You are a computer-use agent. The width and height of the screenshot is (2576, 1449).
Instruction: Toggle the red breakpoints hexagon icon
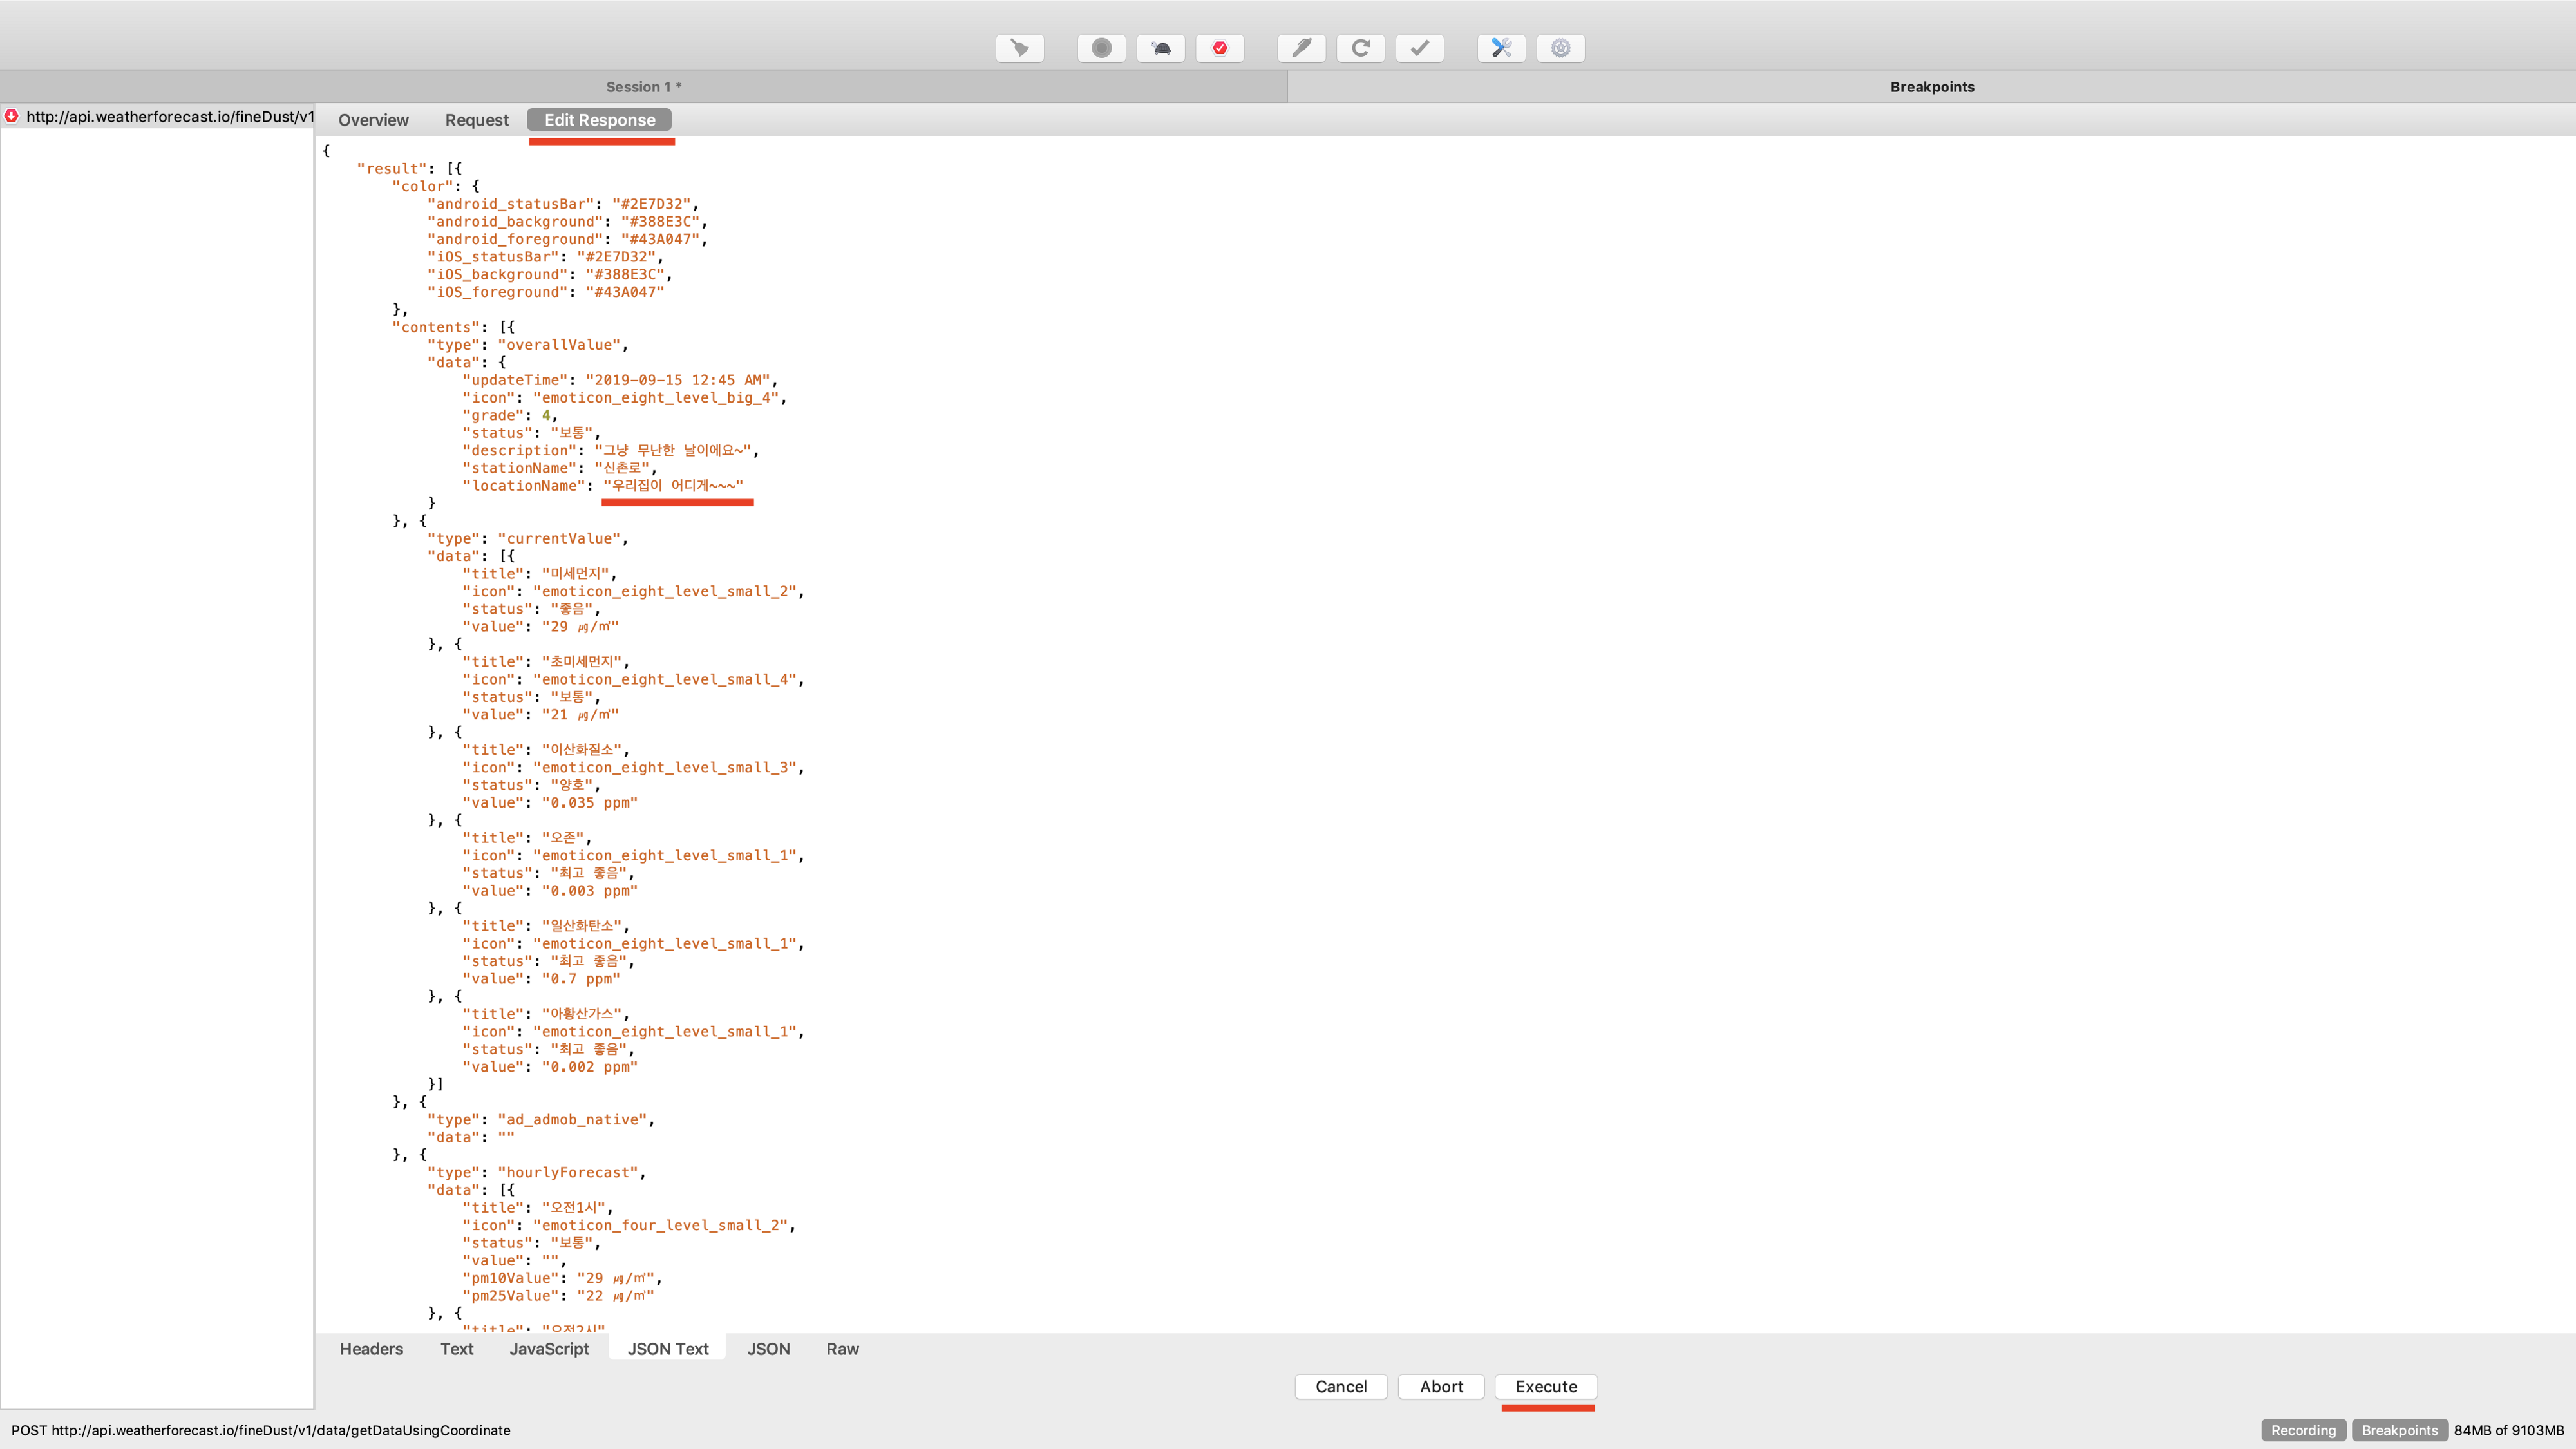point(1220,48)
